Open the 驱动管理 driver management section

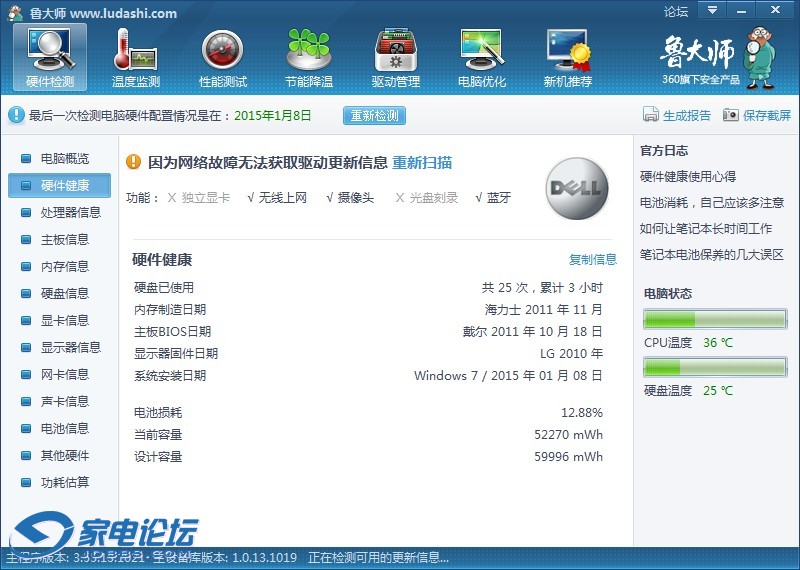pyautogui.click(x=395, y=57)
